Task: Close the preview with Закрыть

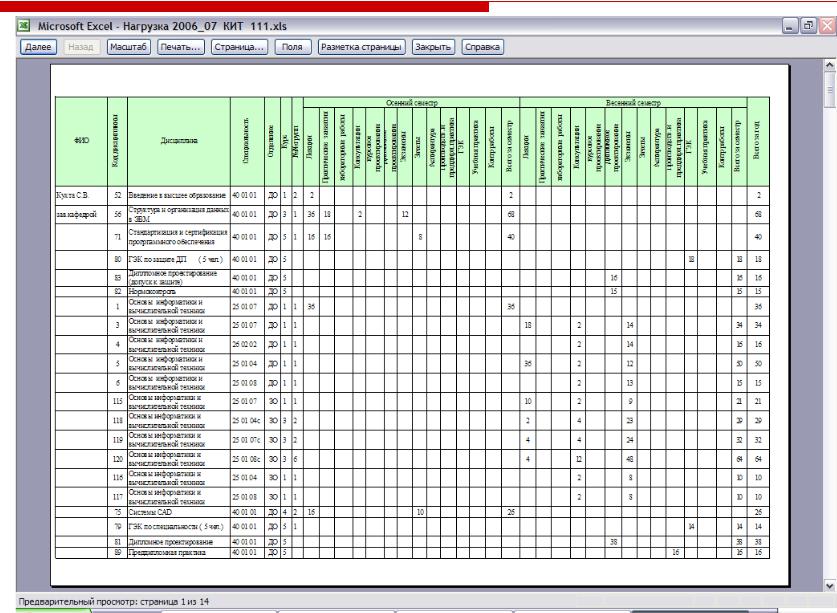Action: pyautogui.click(x=433, y=47)
